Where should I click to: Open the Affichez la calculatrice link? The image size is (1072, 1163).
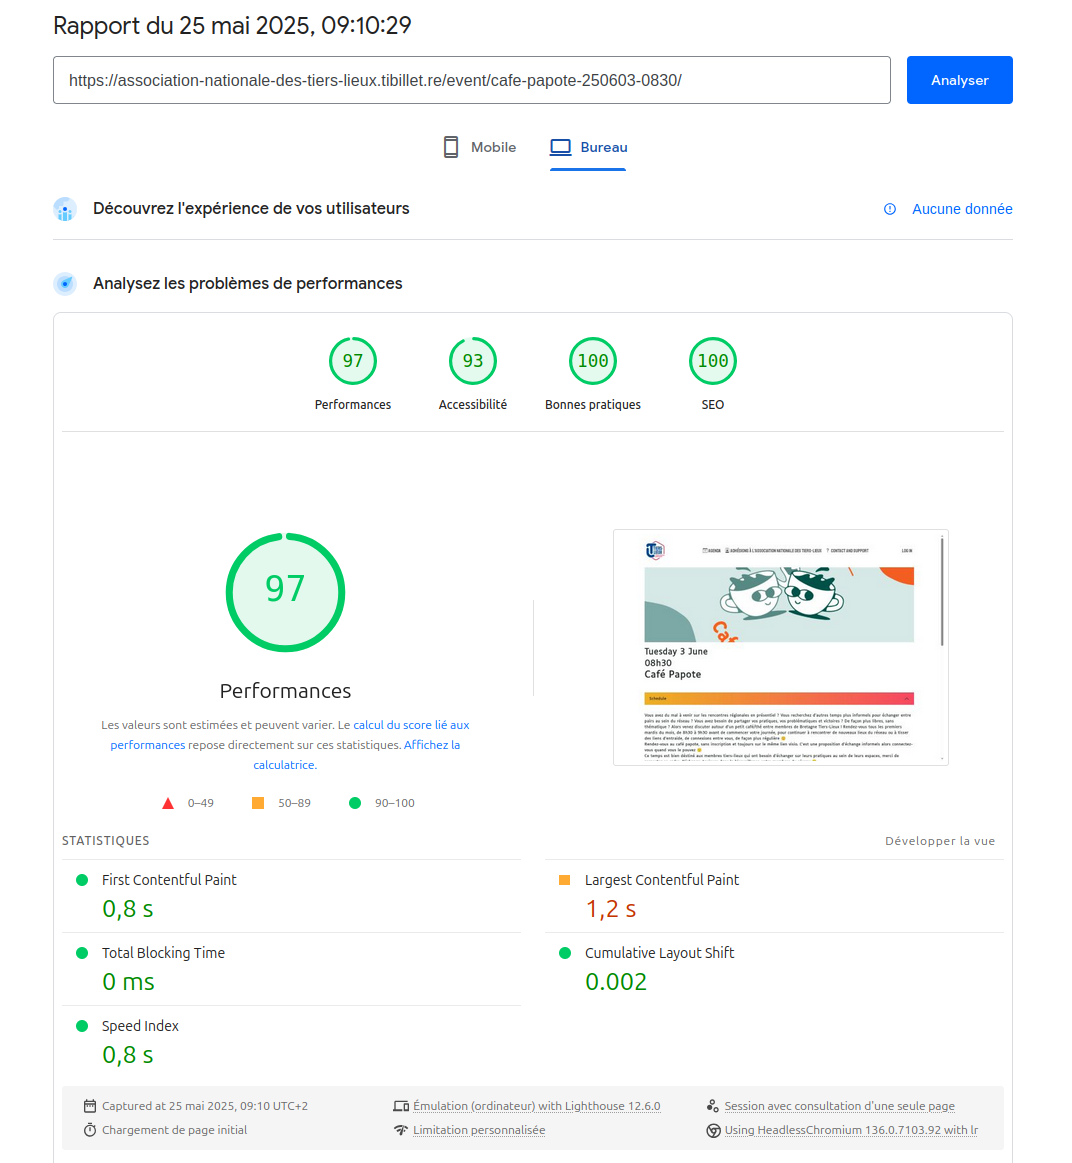point(431,745)
